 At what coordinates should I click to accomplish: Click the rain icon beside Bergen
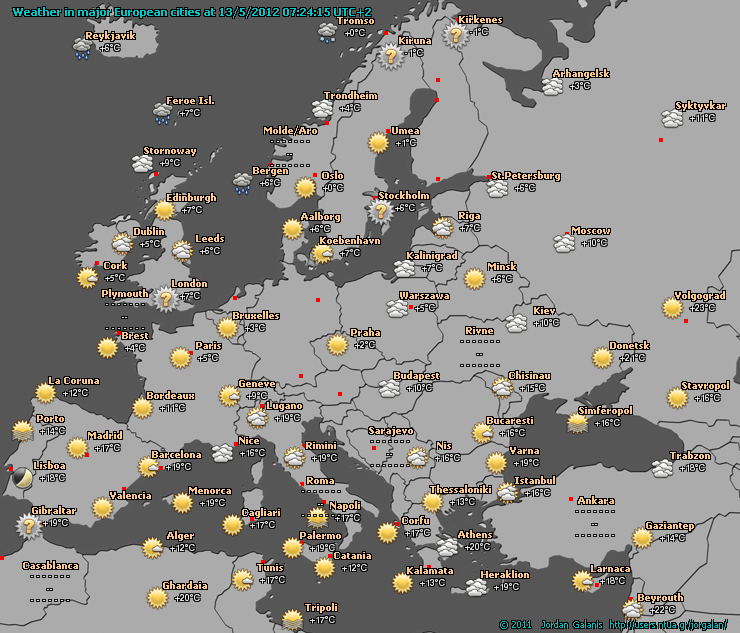coord(243,184)
